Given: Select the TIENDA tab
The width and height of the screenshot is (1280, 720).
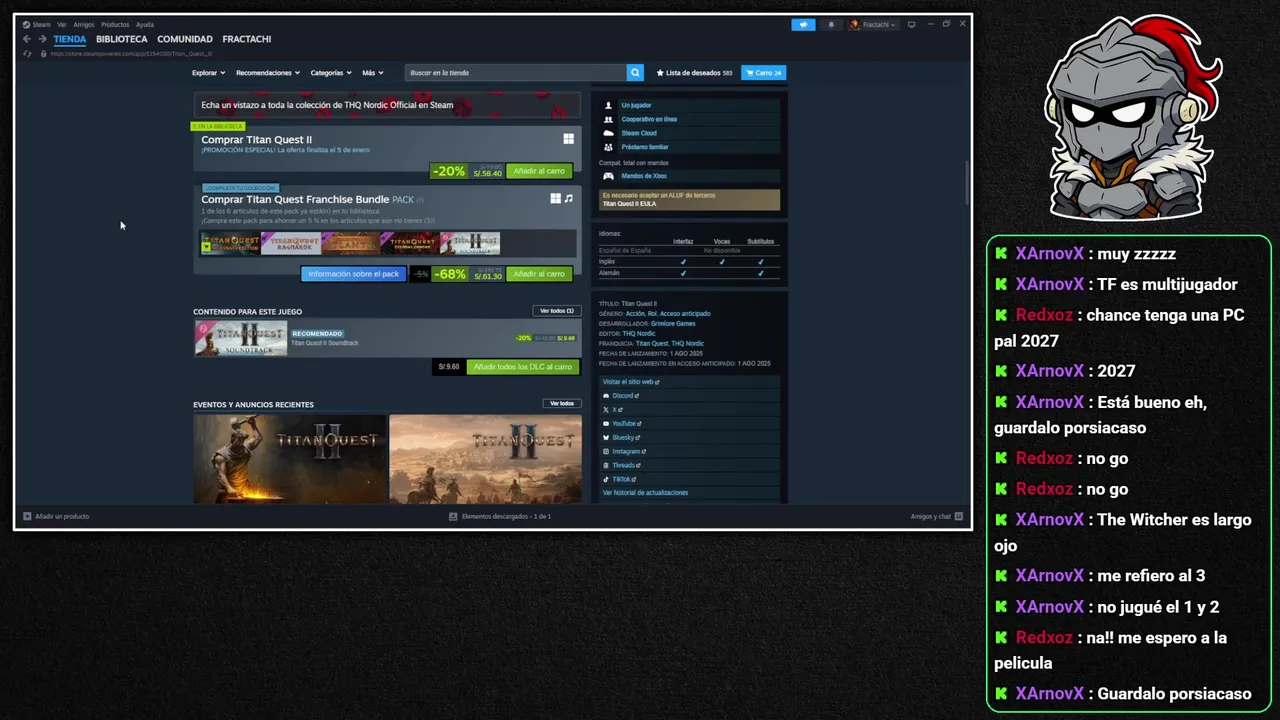Looking at the screenshot, I should click(70, 39).
